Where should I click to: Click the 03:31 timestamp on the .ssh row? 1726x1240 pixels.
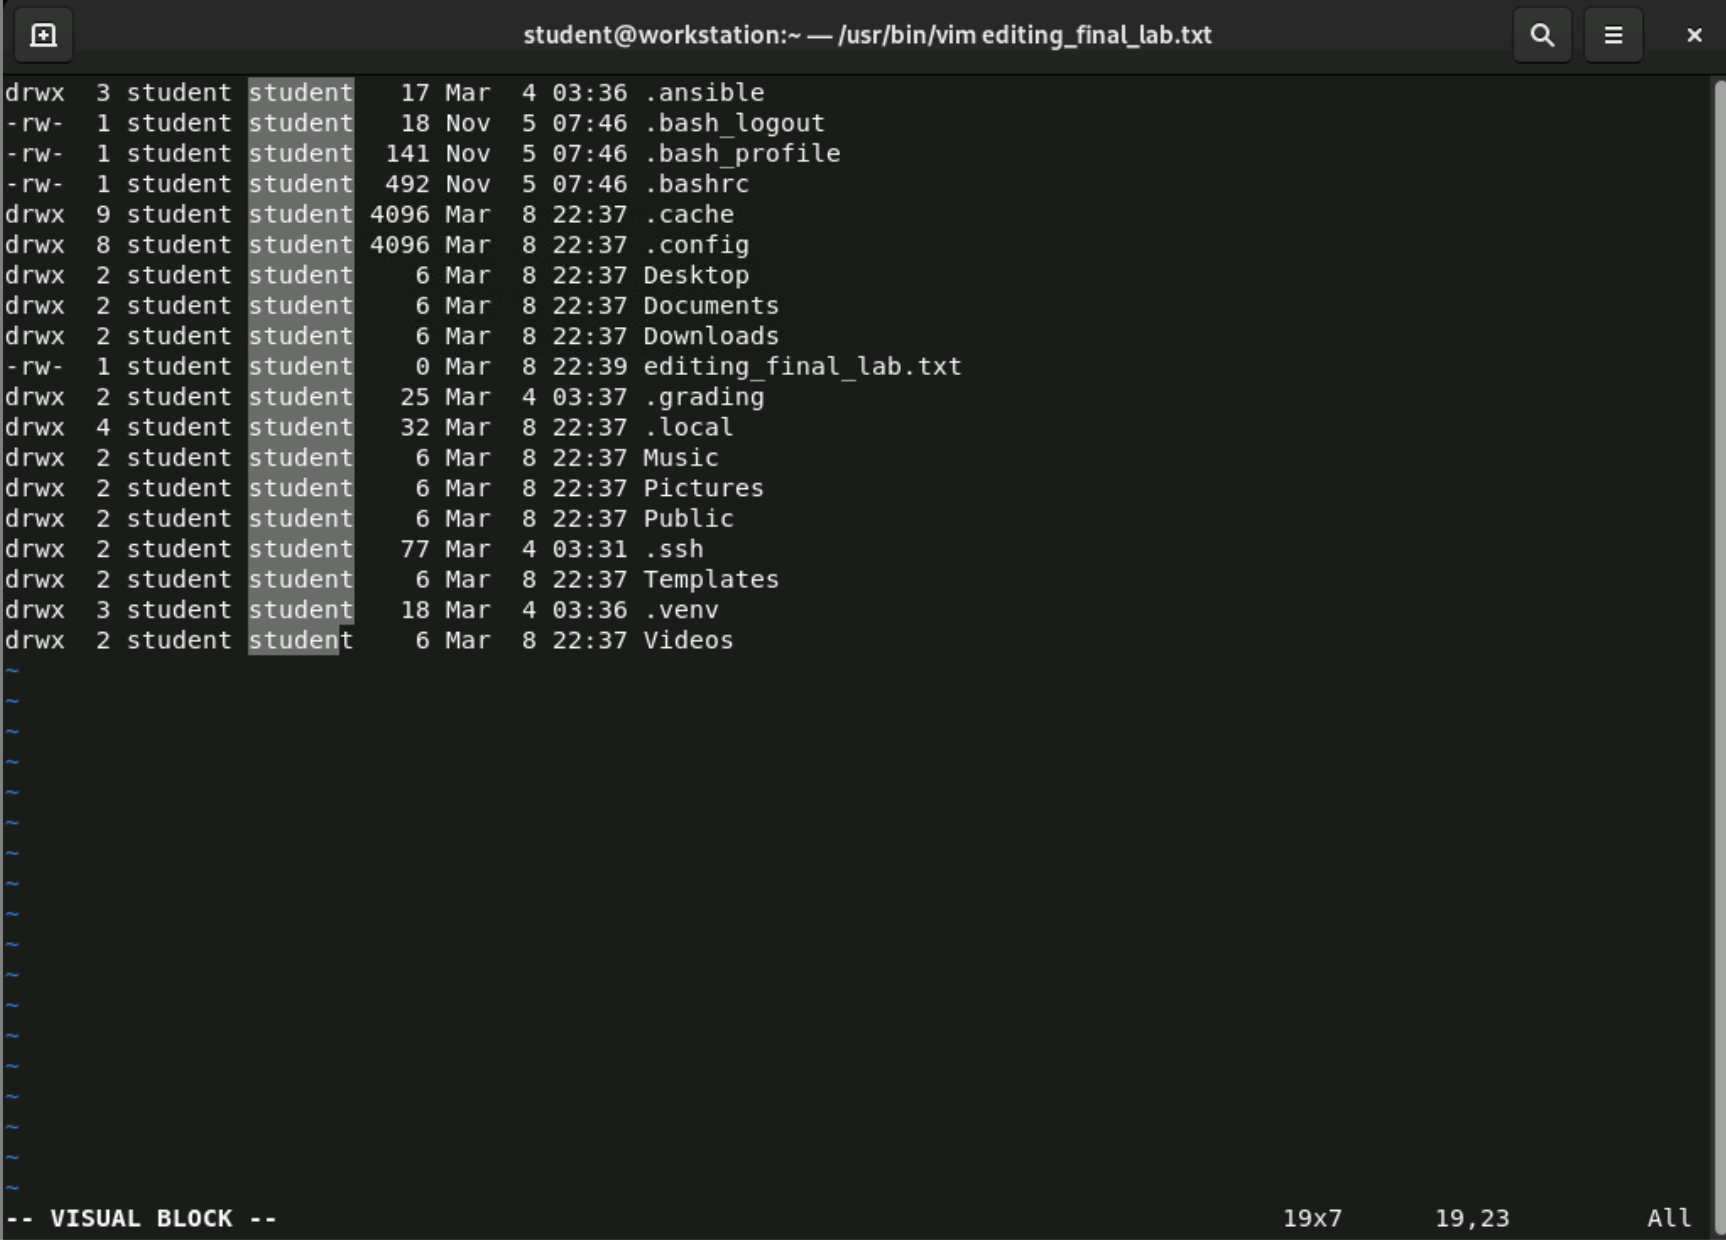pos(590,549)
